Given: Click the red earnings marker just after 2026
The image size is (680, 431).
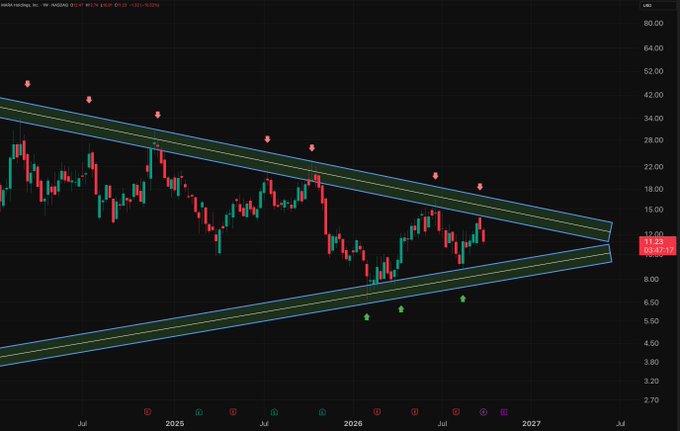Looking at the screenshot, I should pyautogui.click(x=377, y=411).
